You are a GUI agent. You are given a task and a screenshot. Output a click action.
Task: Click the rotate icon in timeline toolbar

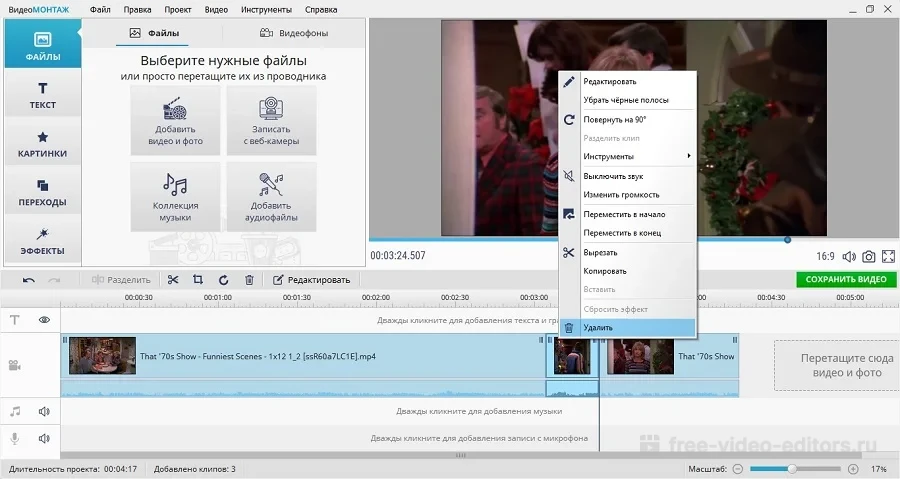(223, 280)
